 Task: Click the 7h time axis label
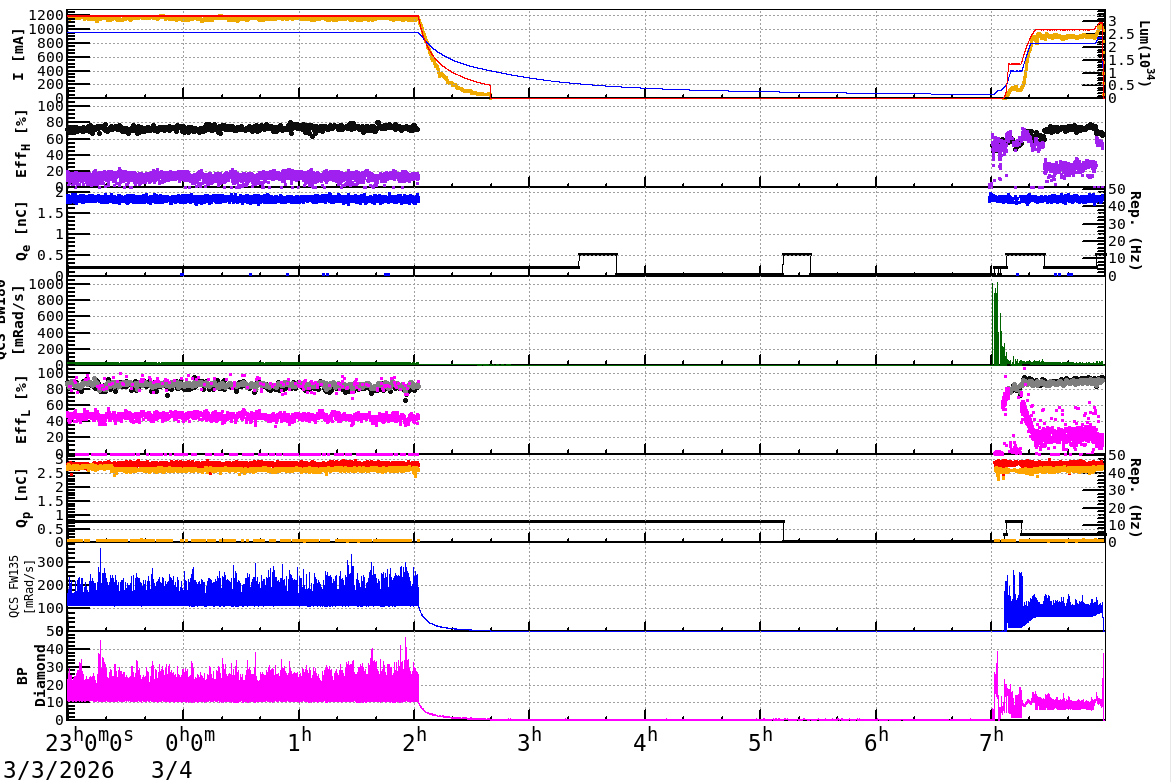tap(992, 743)
